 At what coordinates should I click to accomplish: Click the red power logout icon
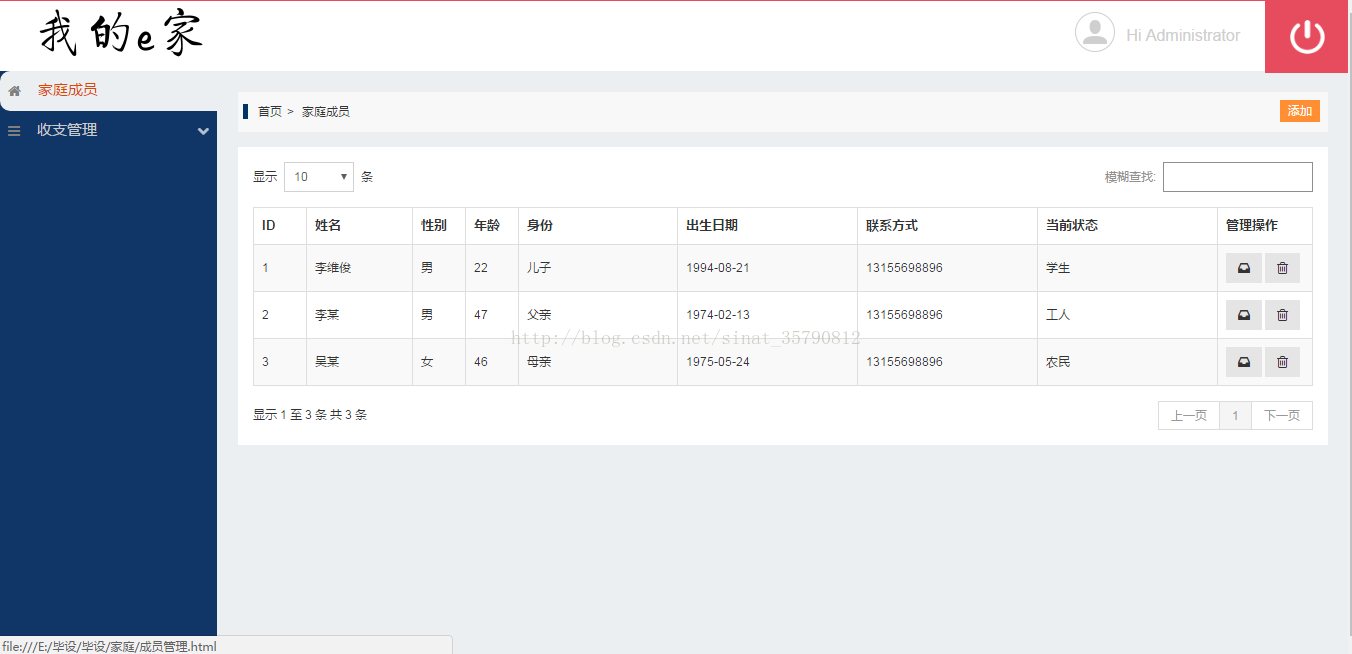pyautogui.click(x=1307, y=37)
